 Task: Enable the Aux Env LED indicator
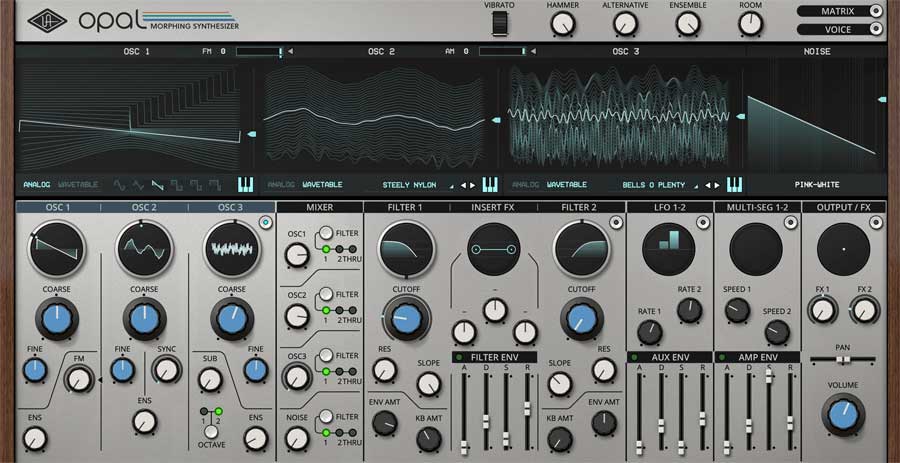[634, 357]
